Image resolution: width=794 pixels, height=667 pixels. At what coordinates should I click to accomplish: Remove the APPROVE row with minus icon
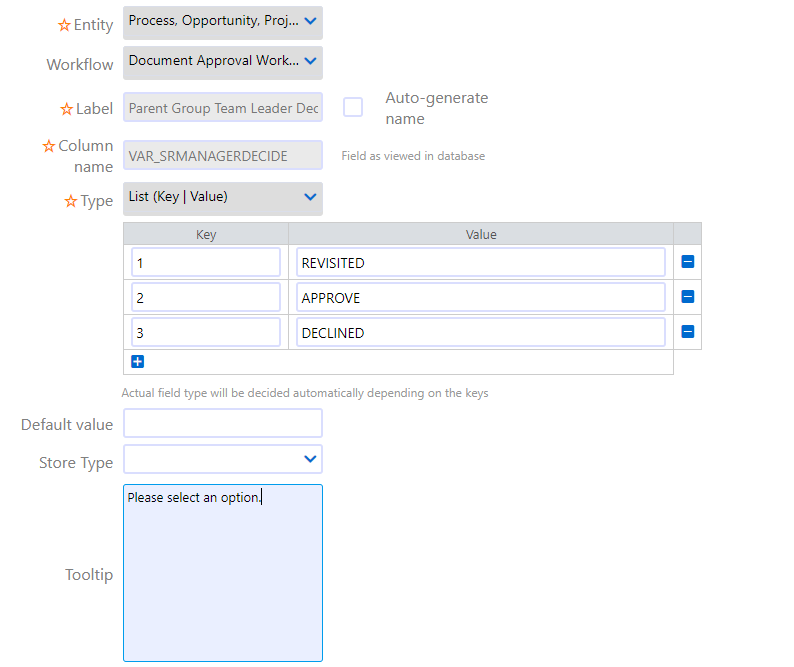[x=687, y=297]
